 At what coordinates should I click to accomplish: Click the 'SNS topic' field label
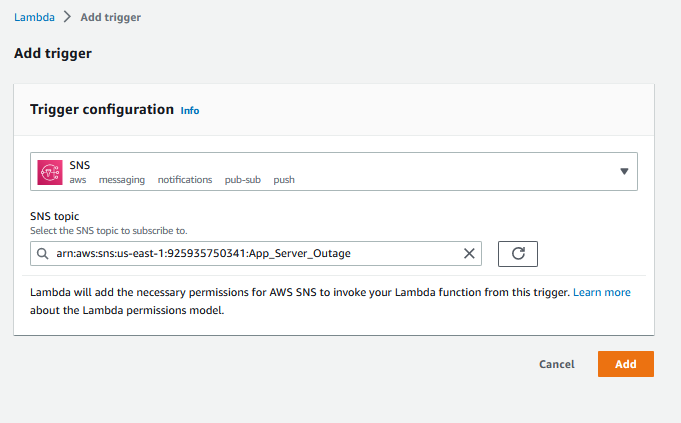(x=54, y=216)
